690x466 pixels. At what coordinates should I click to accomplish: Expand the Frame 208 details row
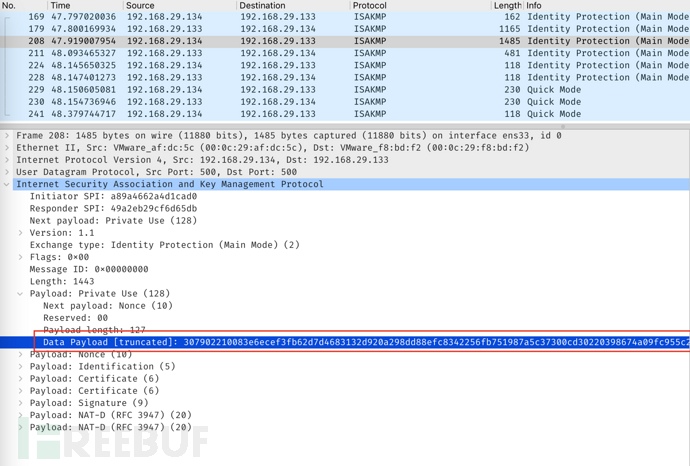coord(7,136)
